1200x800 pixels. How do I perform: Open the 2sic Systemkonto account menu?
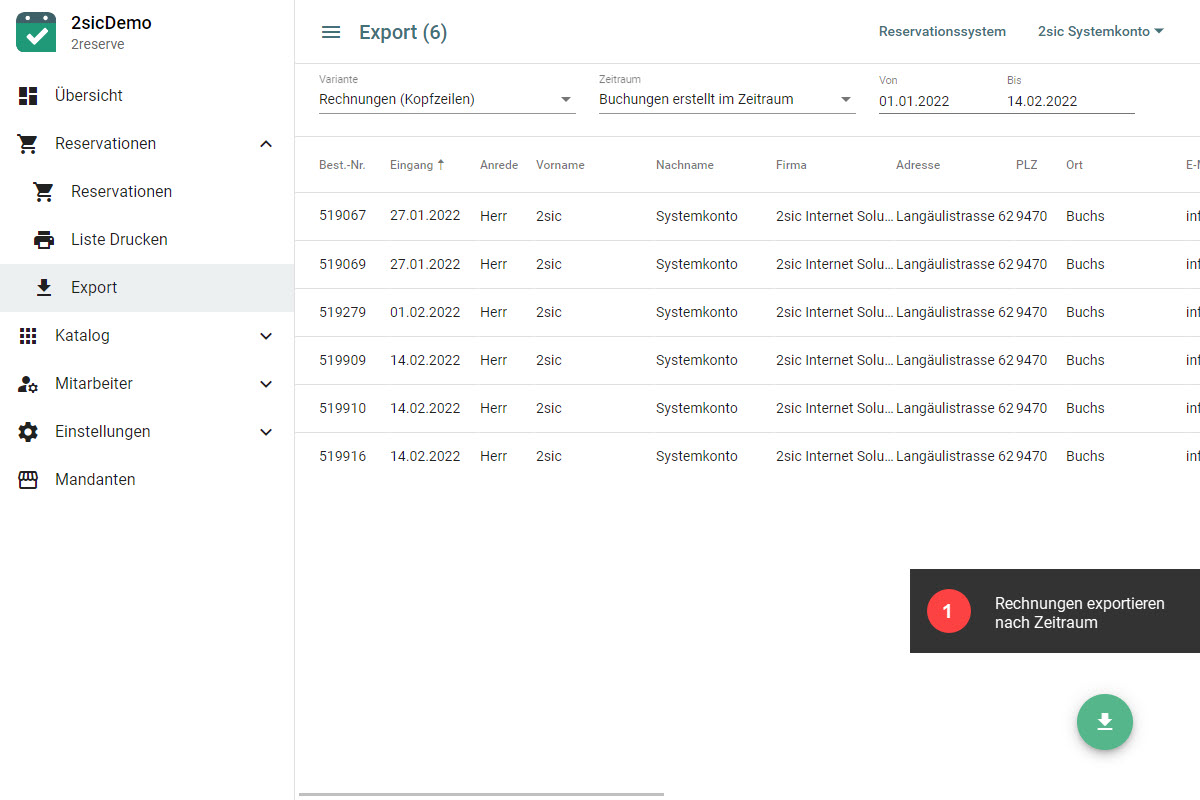click(x=1100, y=32)
